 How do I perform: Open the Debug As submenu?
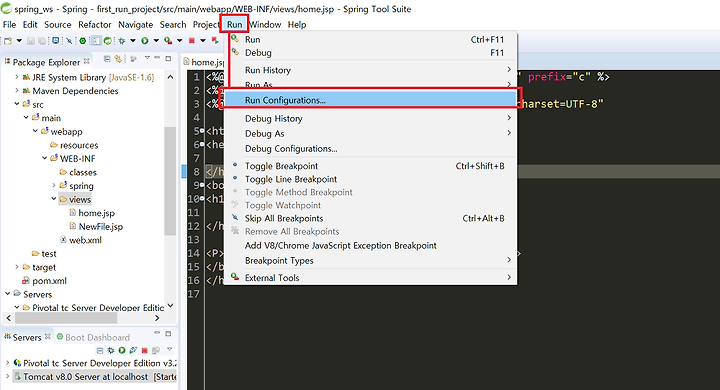pos(370,134)
